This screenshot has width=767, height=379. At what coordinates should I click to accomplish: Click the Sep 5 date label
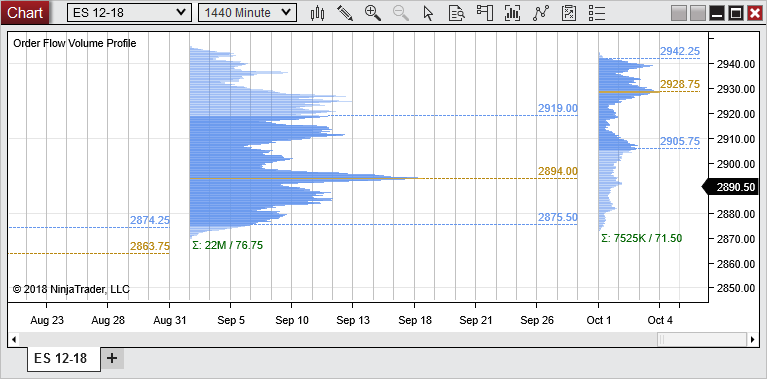tap(231, 320)
